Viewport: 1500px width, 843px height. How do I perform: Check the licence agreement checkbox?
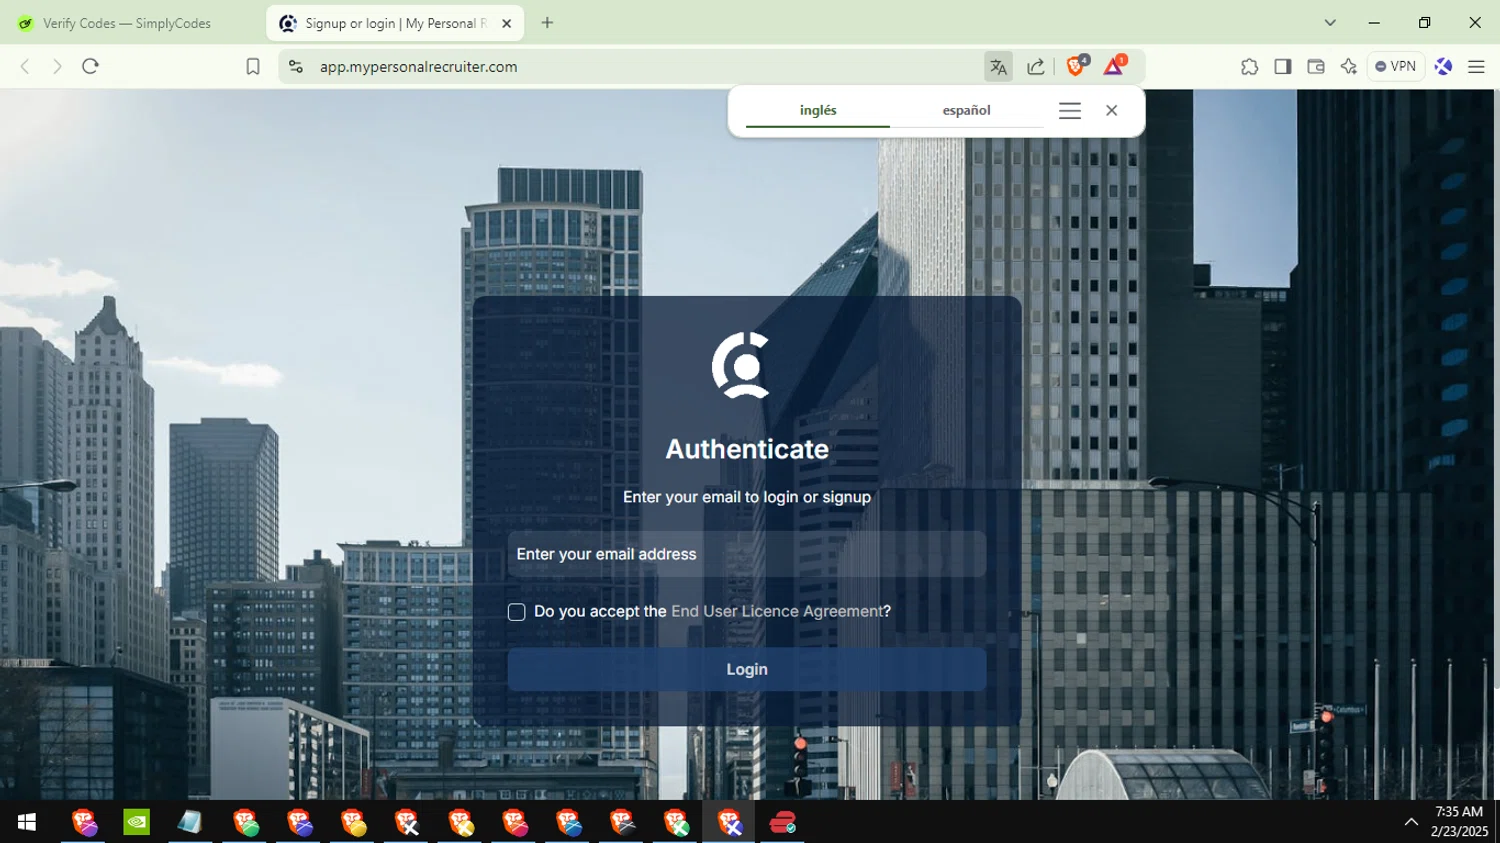(517, 612)
